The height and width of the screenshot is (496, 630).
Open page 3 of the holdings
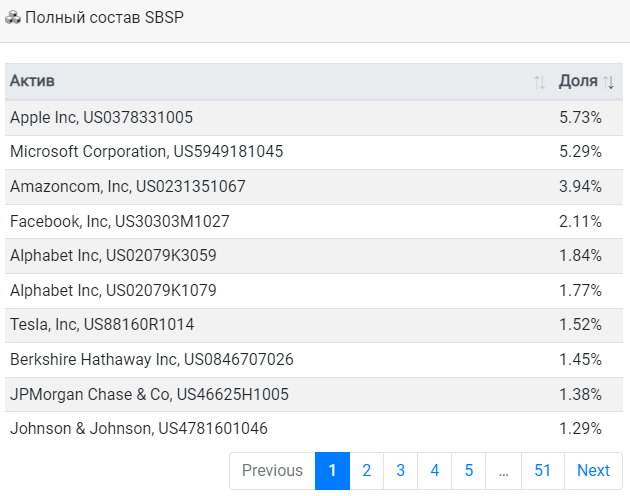point(401,471)
